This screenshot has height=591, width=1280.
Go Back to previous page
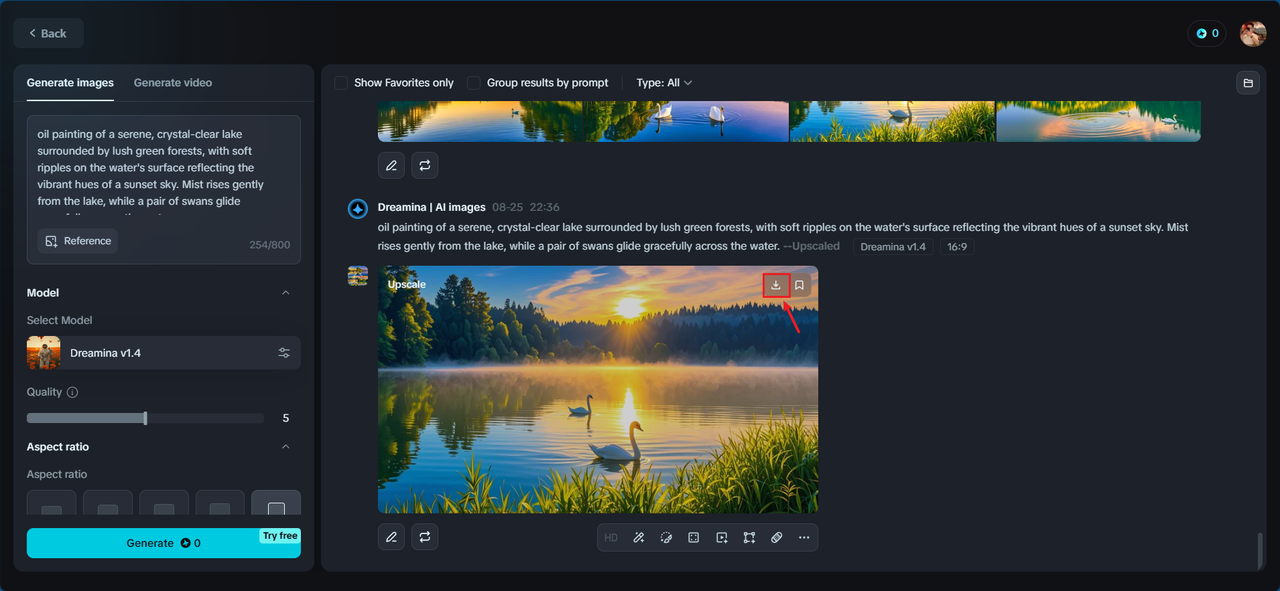(48, 33)
